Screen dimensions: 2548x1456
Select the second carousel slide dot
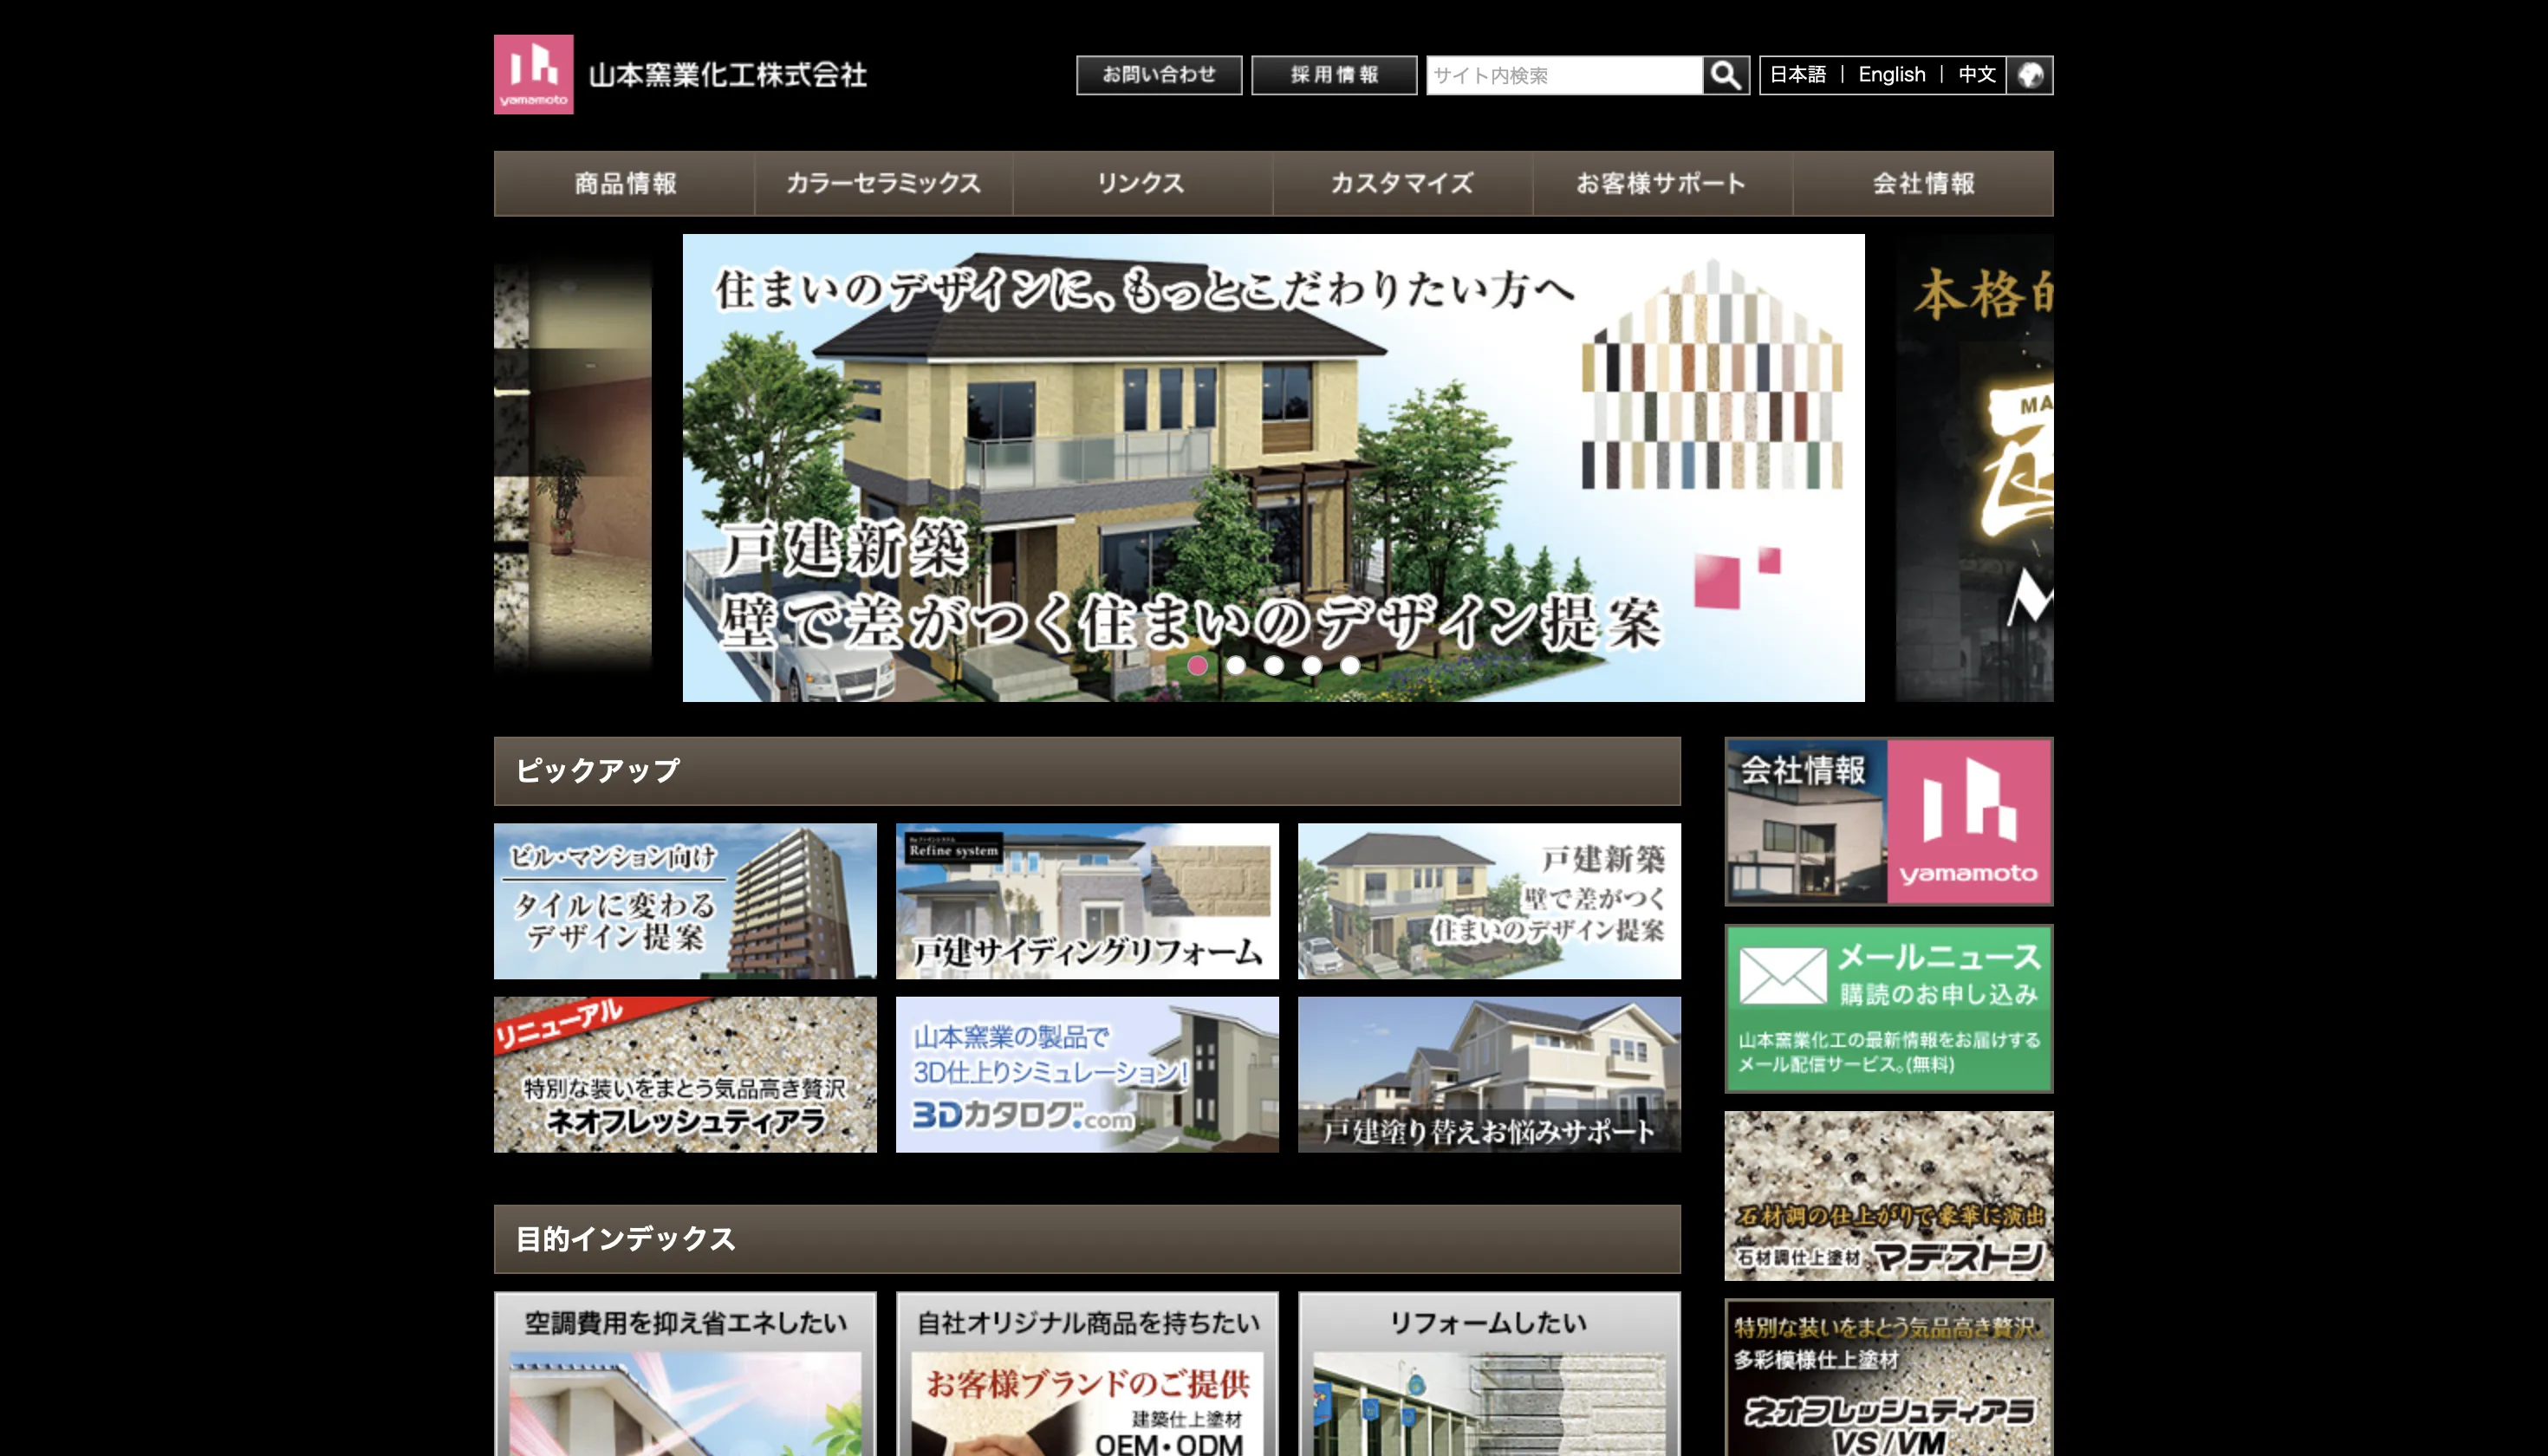(x=1236, y=665)
